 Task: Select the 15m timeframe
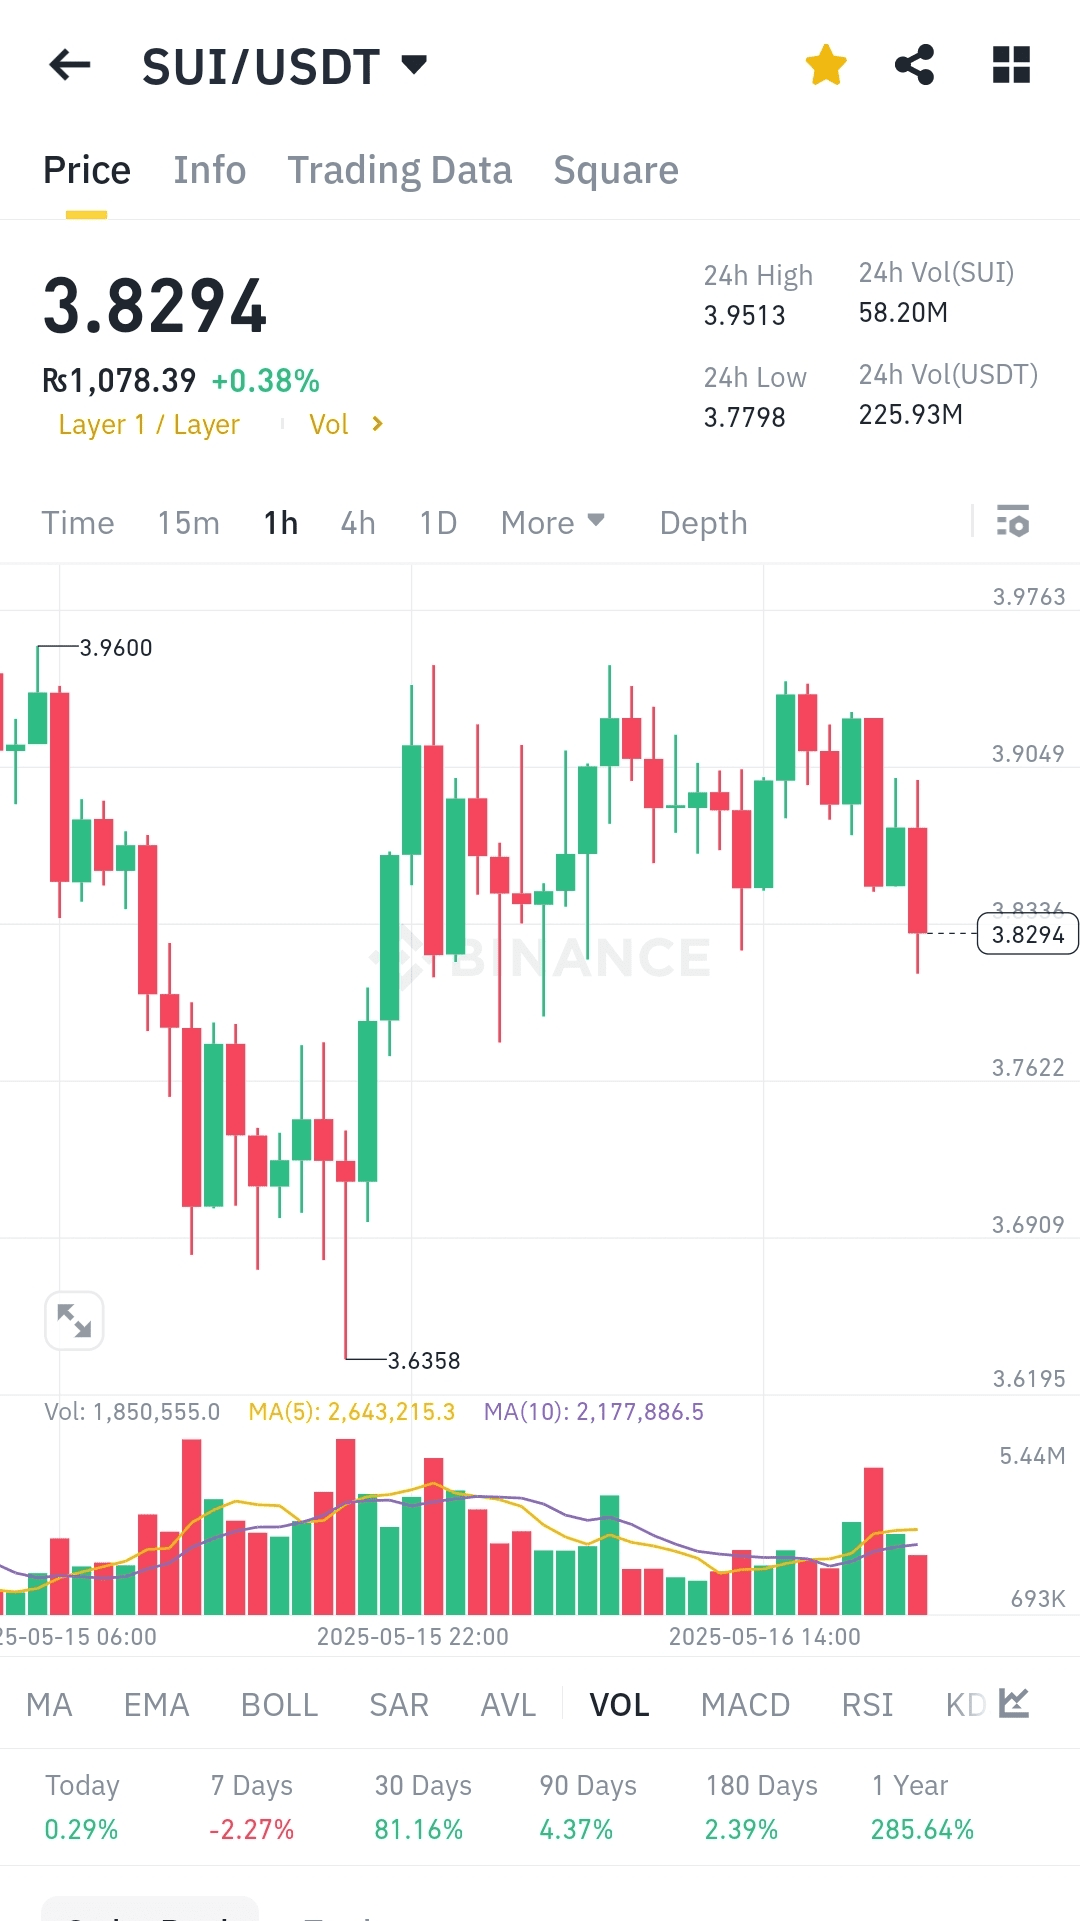pyautogui.click(x=188, y=523)
